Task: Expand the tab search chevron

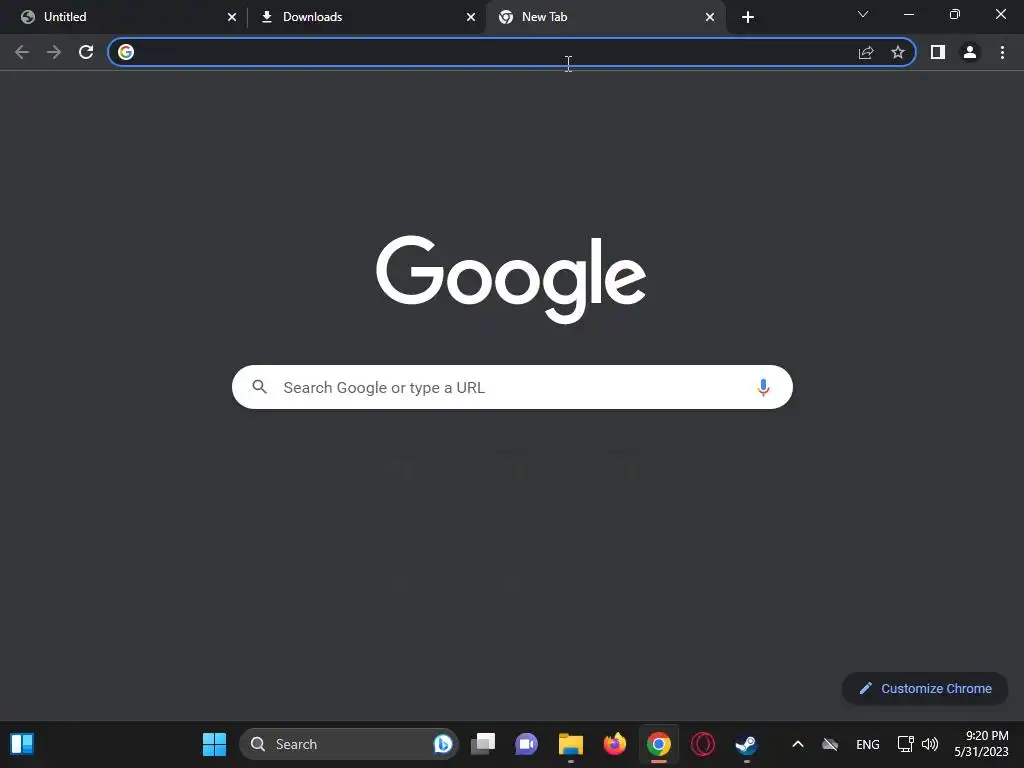Action: 863,14
